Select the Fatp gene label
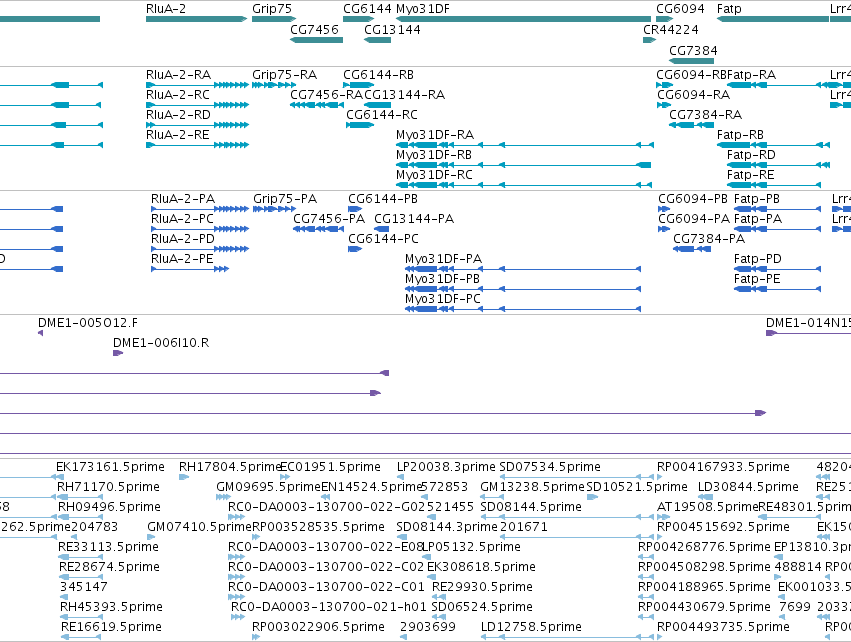 click(729, 9)
